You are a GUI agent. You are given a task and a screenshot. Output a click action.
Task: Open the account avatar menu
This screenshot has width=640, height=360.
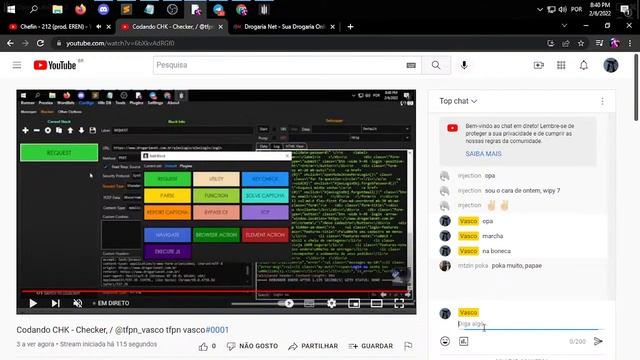611,65
